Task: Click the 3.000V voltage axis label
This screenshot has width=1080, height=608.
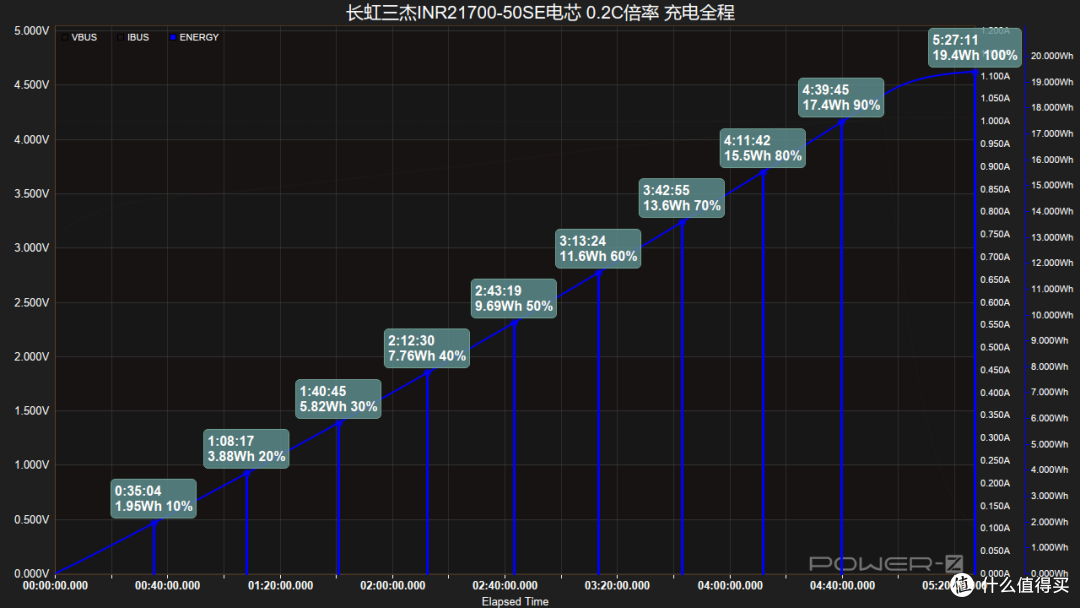Action: [32, 247]
